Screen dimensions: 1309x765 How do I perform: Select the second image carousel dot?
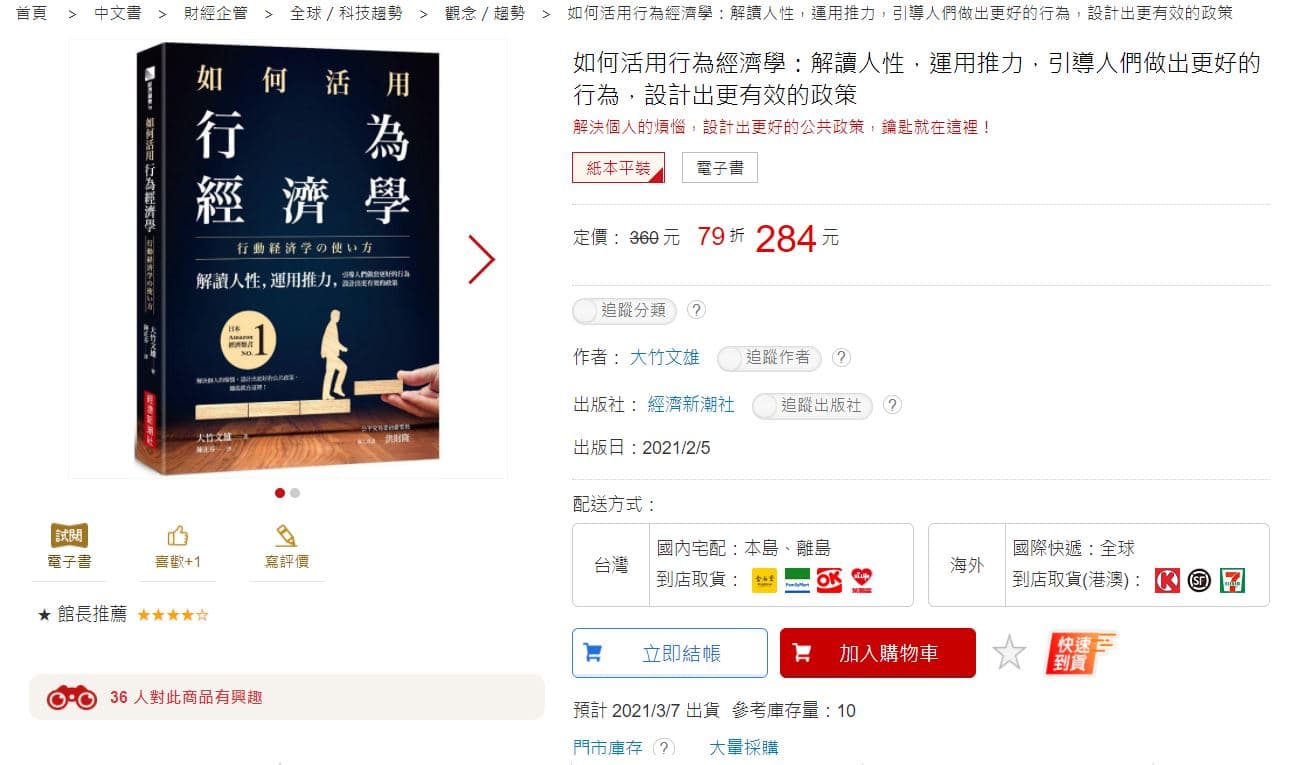295,492
